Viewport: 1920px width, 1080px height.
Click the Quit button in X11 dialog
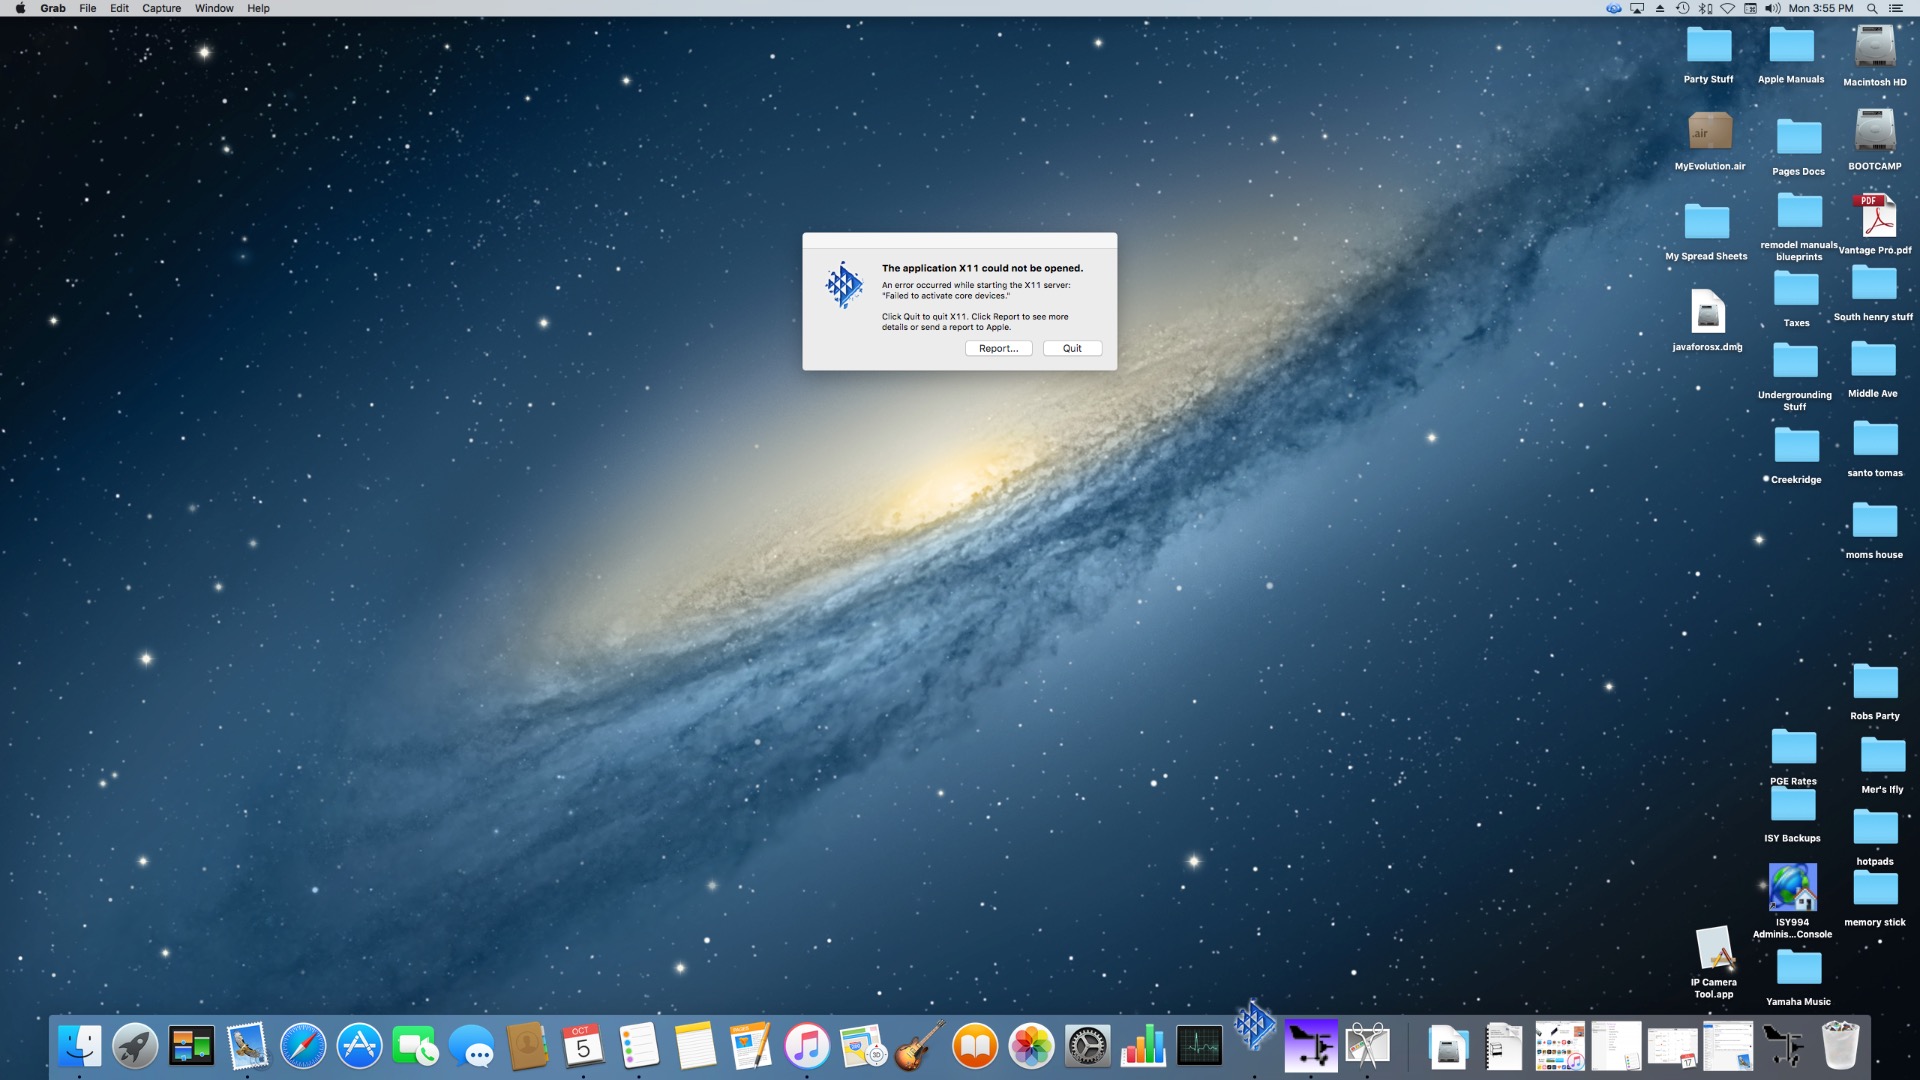1072,348
